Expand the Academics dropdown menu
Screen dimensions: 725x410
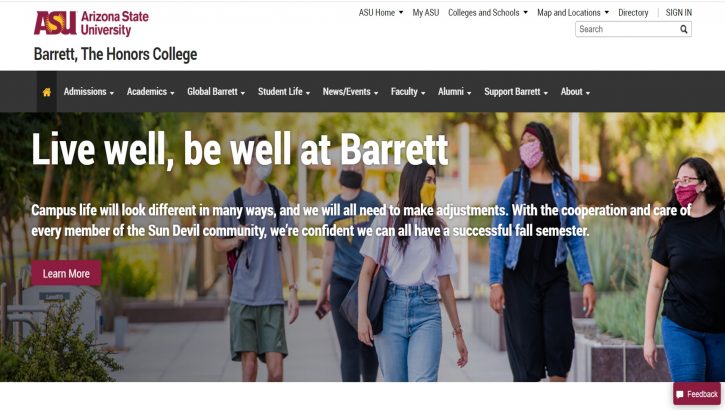point(151,92)
